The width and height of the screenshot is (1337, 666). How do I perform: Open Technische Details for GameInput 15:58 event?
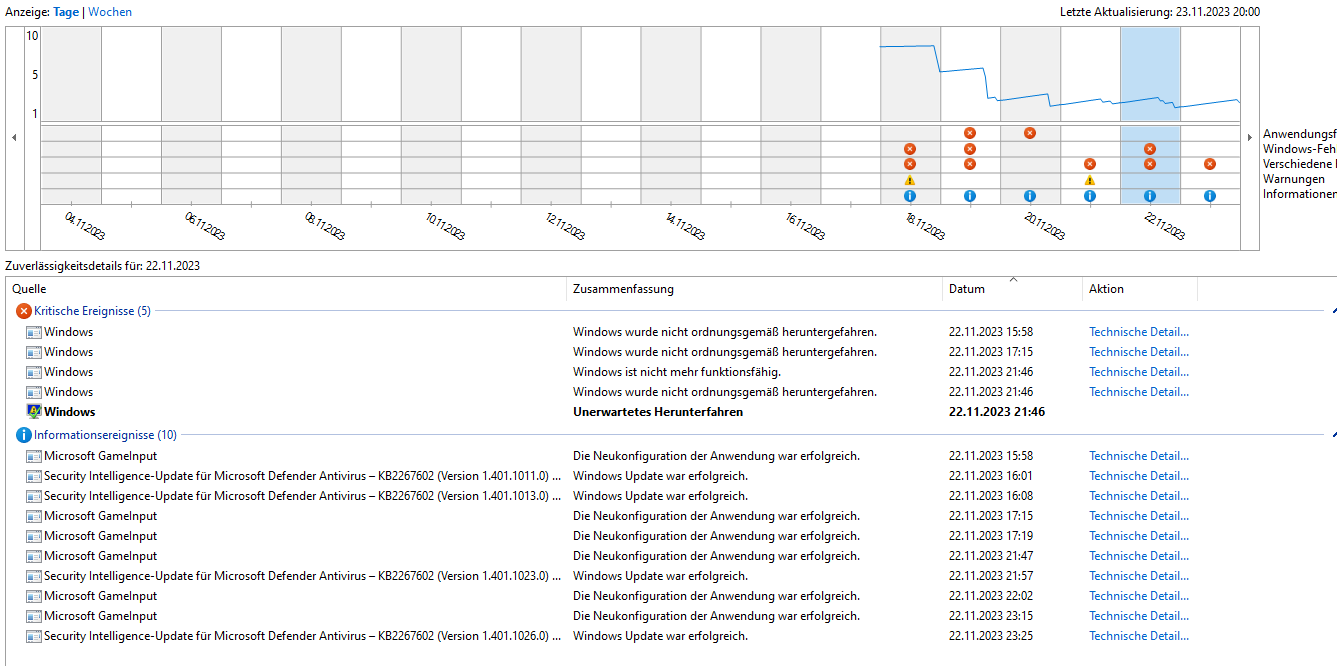[x=1139, y=456]
